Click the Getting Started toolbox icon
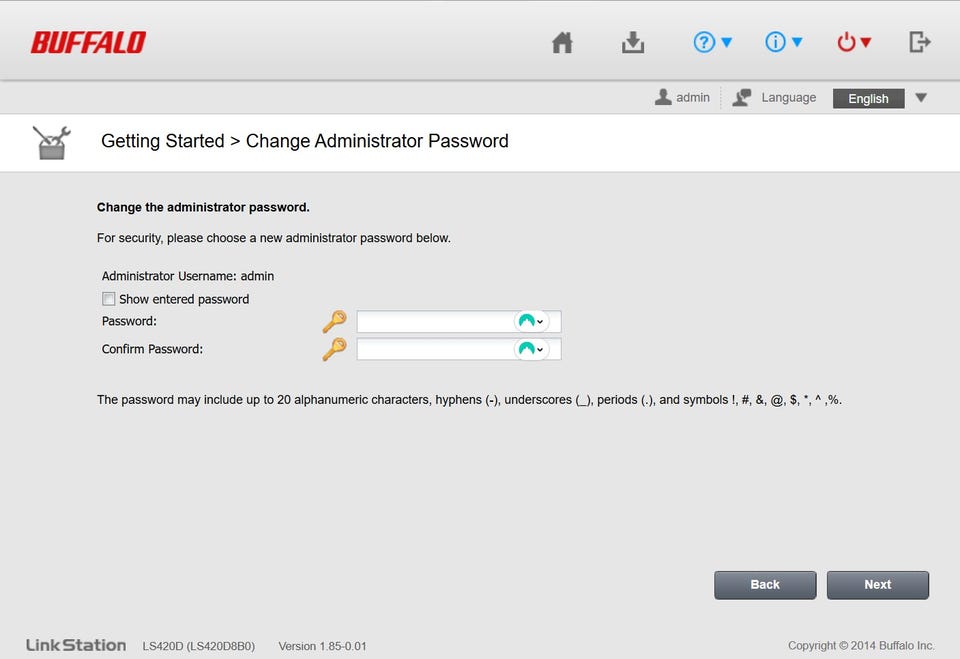 click(50, 142)
